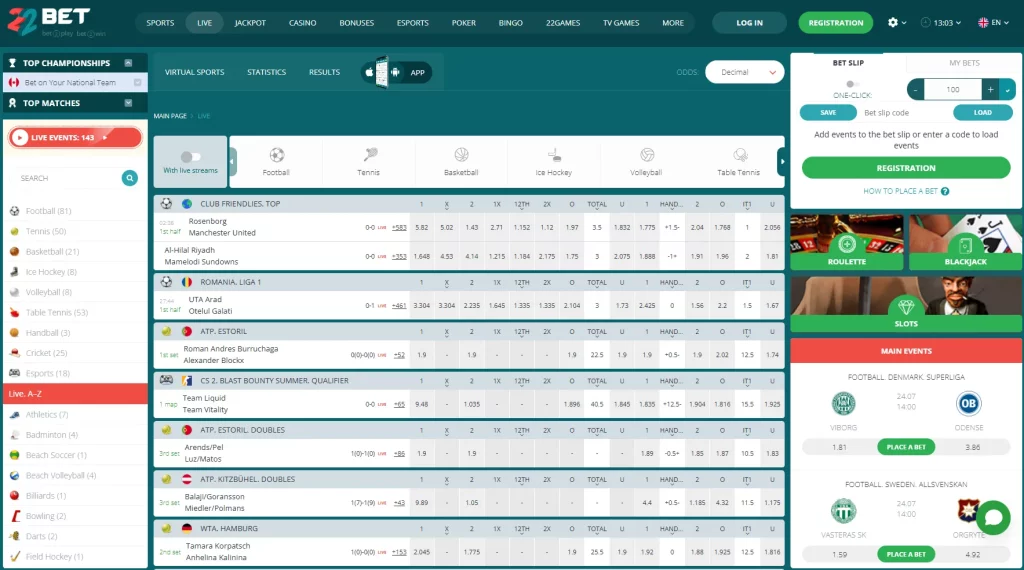
Task: Collapse the Top Championships section
Action: [128, 63]
